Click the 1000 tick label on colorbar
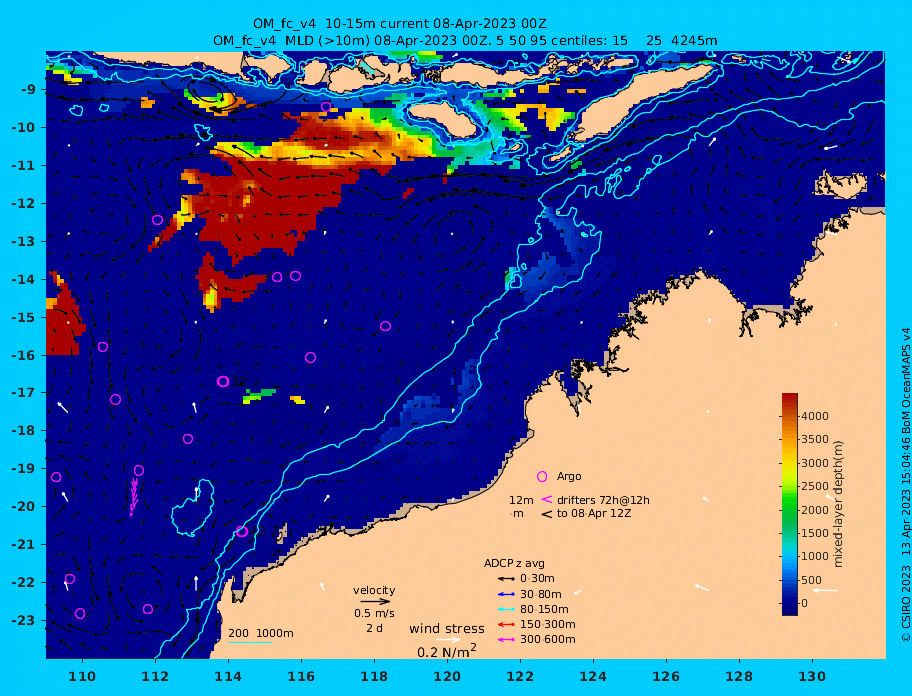 (x=815, y=556)
